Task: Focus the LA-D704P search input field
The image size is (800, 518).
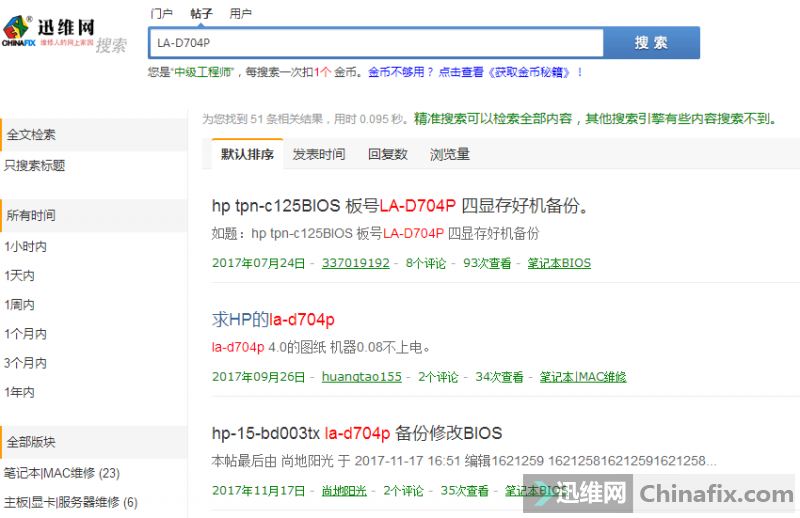Action: pyautogui.click(x=376, y=43)
